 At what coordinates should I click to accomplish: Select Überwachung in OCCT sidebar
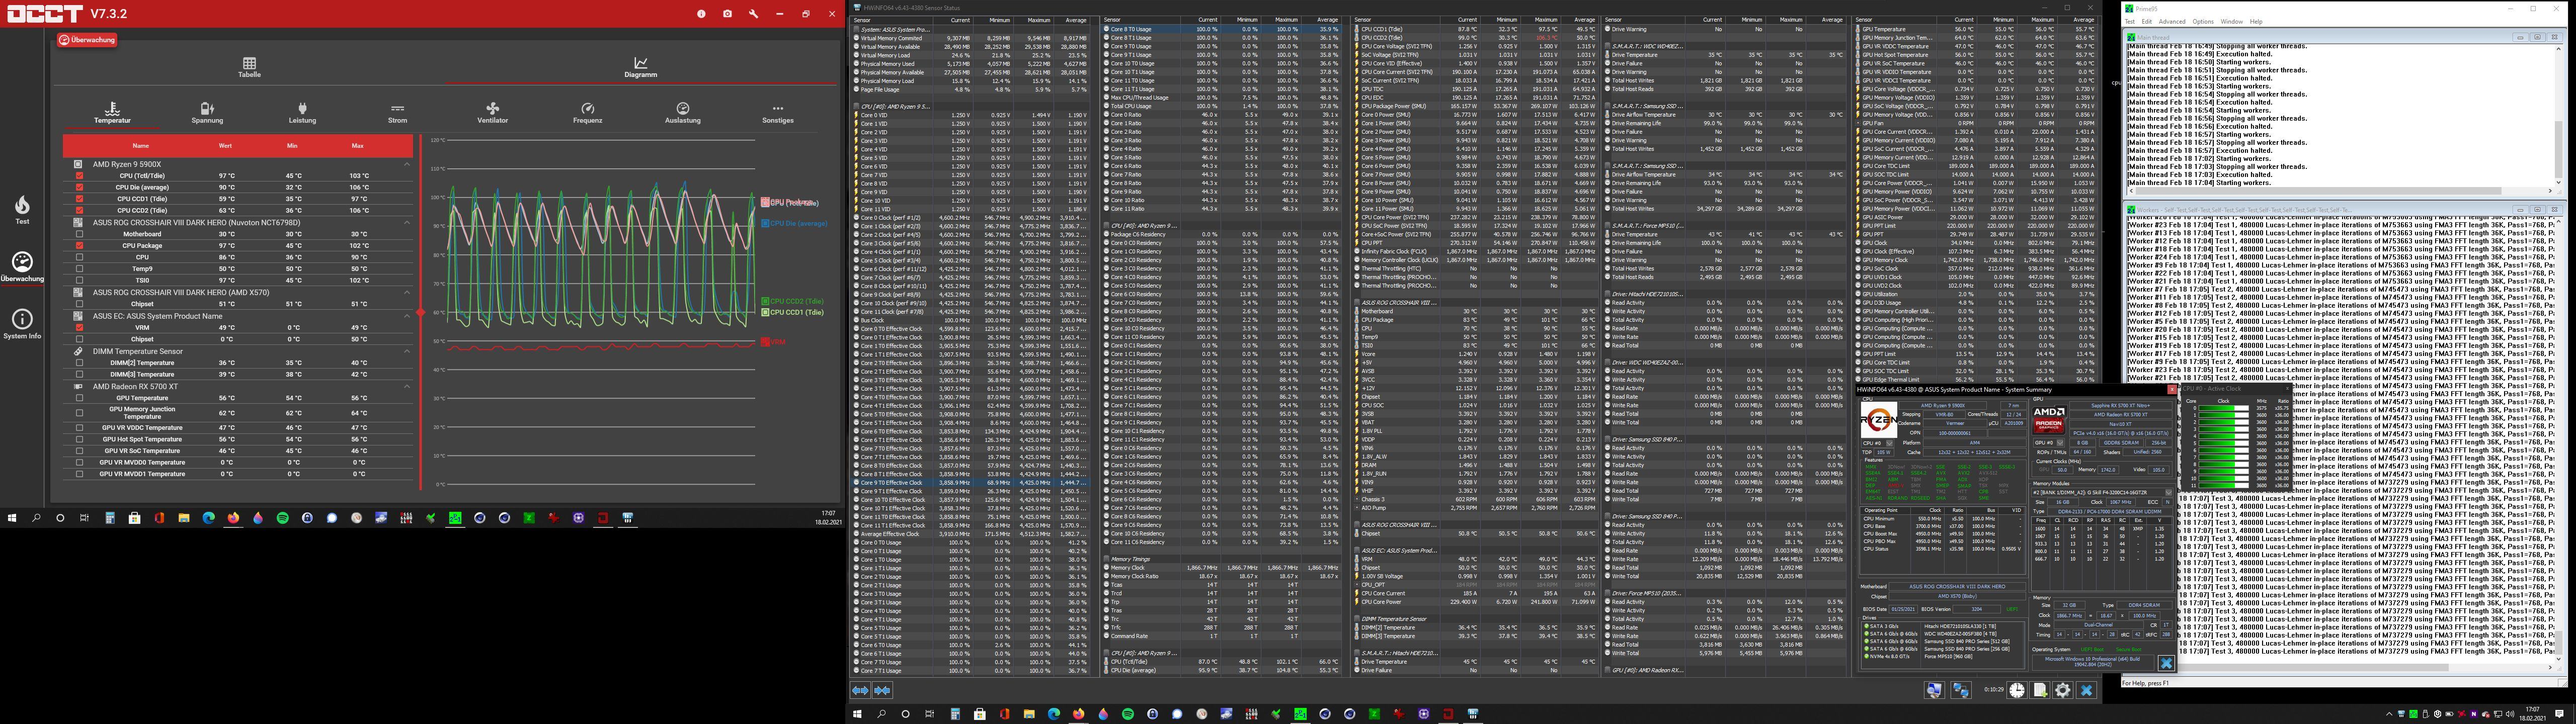[x=22, y=267]
